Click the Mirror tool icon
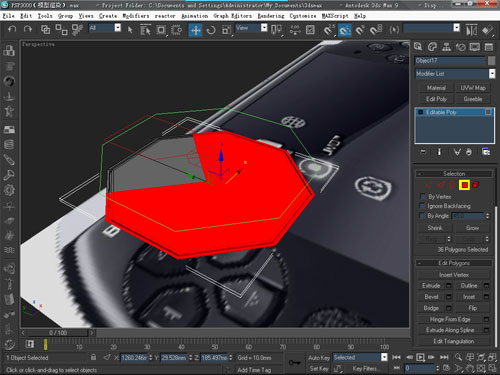 pyautogui.click(x=471, y=30)
